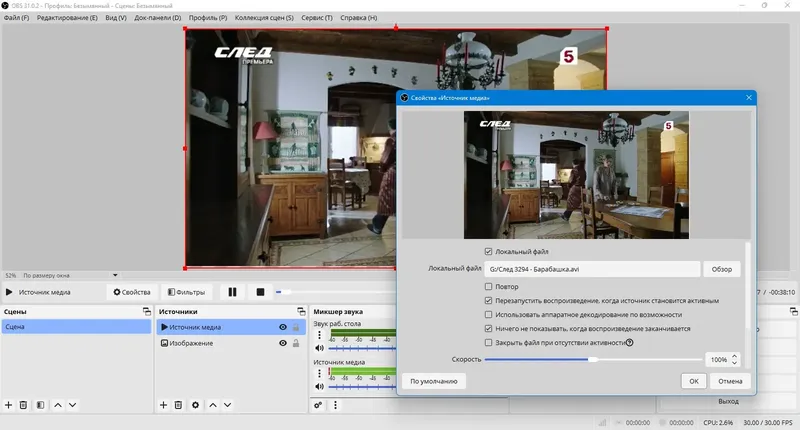
Task: Remove the selected source with the trash icon
Action: coord(178,405)
